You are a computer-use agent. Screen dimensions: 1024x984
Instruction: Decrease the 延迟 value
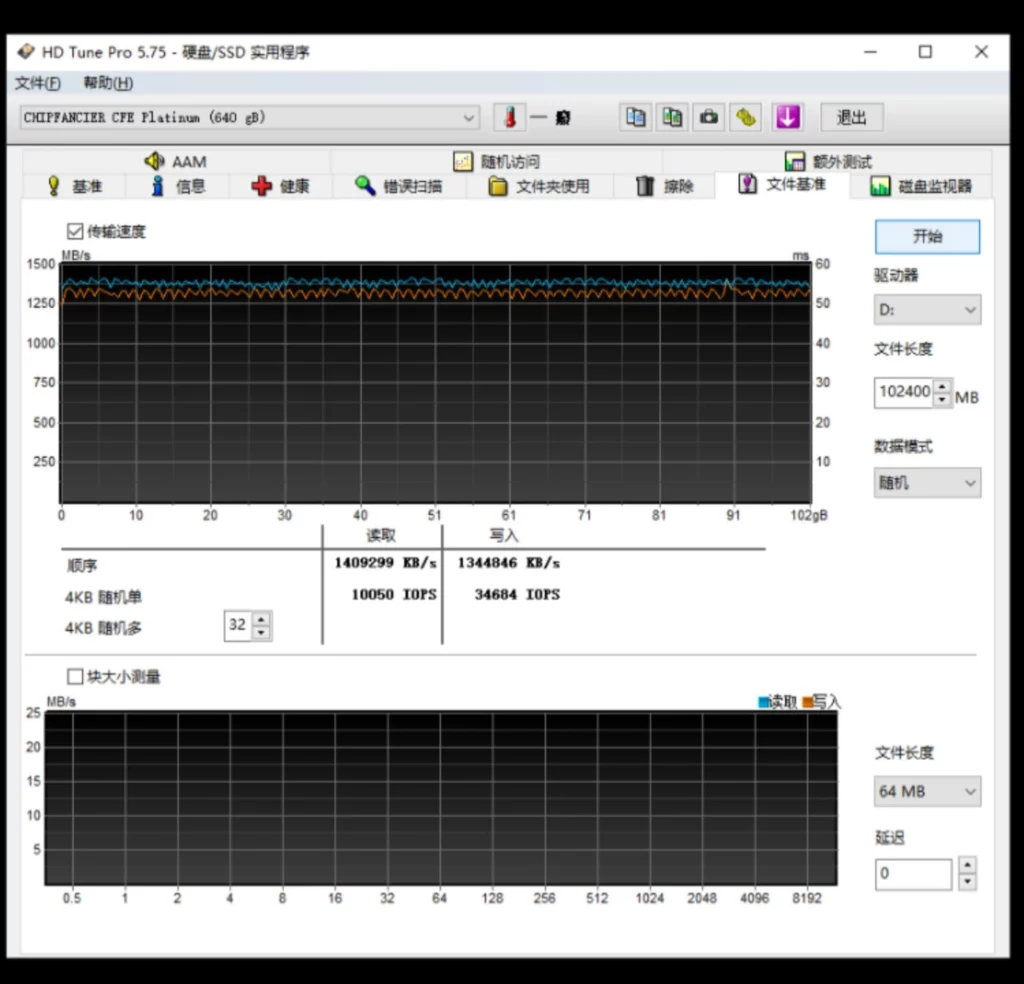[967, 881]
